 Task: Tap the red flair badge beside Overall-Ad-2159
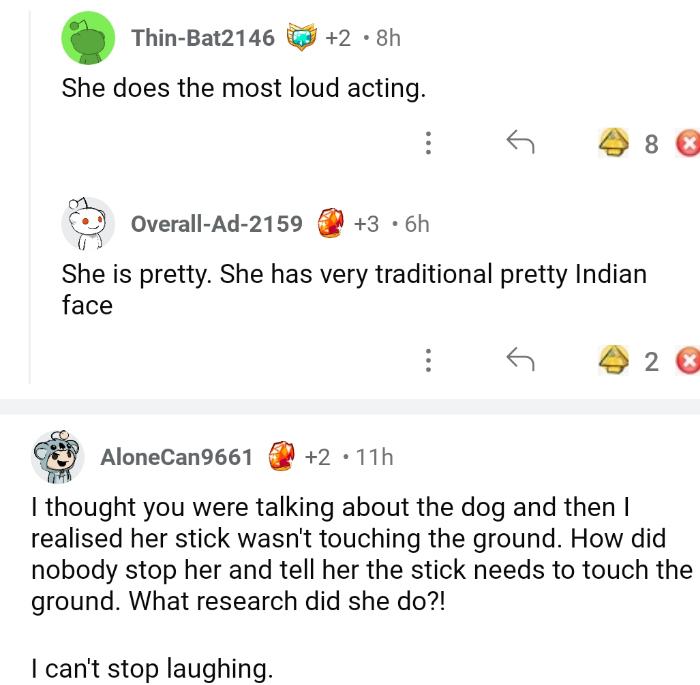click(x=331, y=223)
